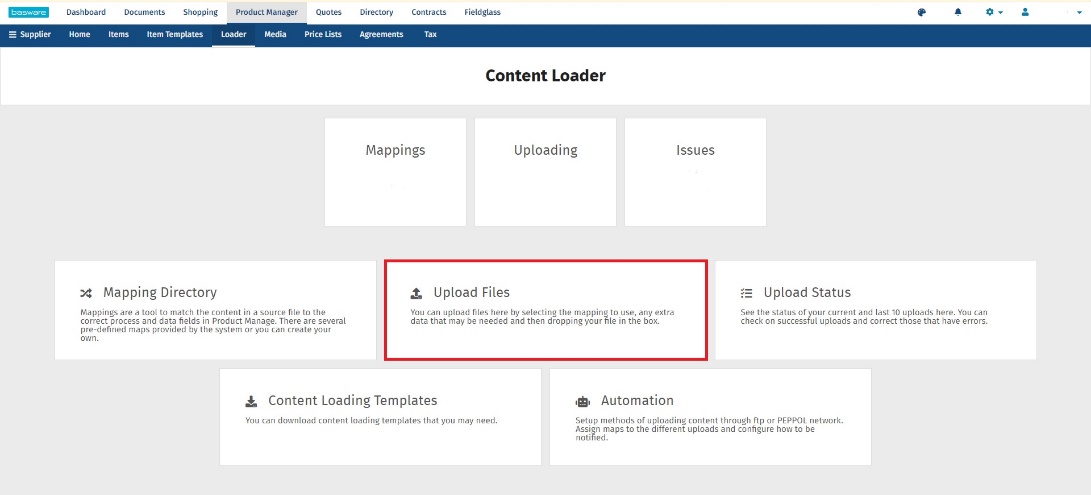The height and width of the screenshot is (495, 1091).
Task: Go to the Dashboard menu
Action: [x=86, y=12]
